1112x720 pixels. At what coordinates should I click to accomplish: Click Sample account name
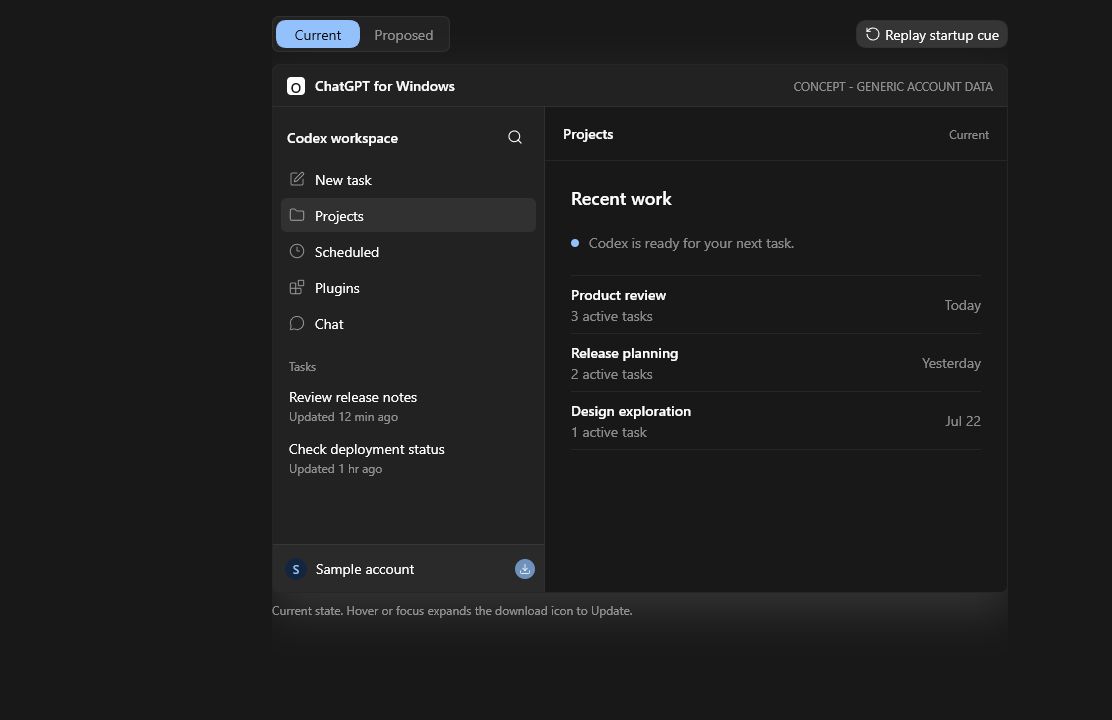pos(365,570)
